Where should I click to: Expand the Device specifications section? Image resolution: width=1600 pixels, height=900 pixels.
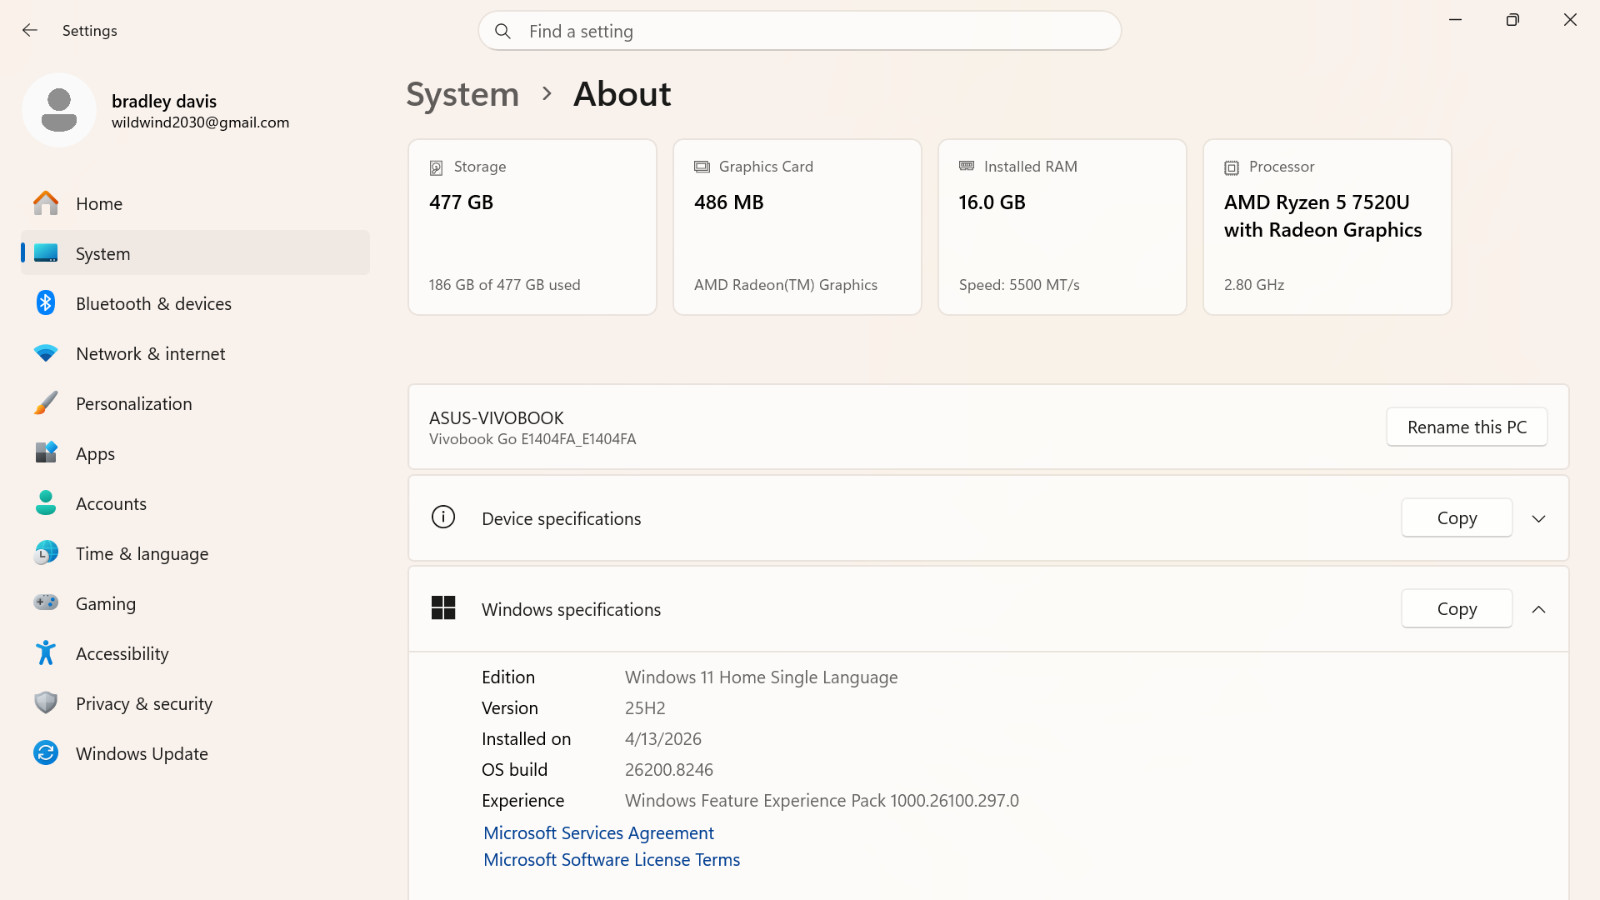[x=1539, y=518]
